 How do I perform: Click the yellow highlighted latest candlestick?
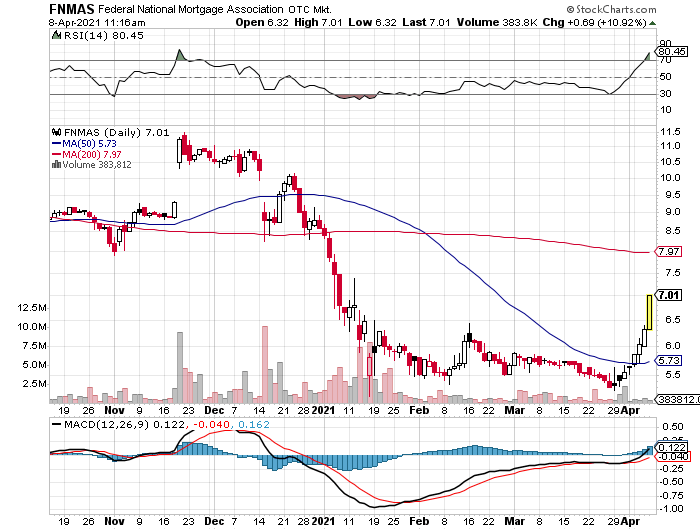point(649,313)
